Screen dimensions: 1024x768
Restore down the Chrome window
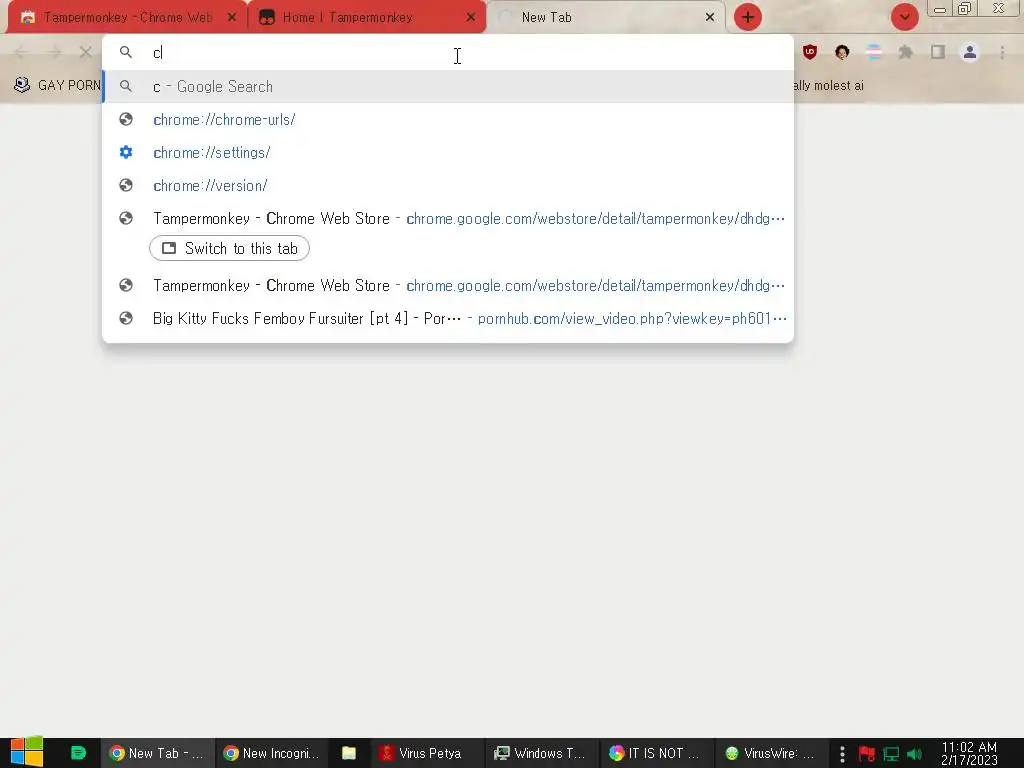tap(965, 8)
